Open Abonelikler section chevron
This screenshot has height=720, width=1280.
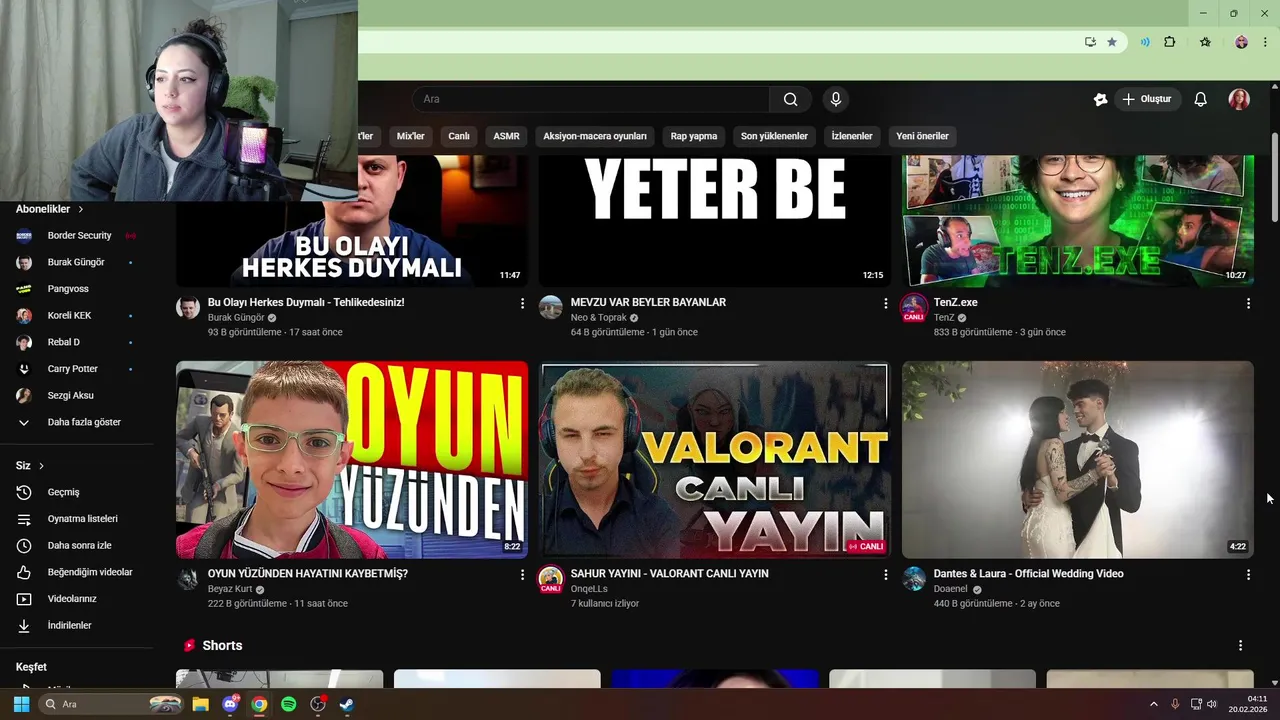[80, 209]
